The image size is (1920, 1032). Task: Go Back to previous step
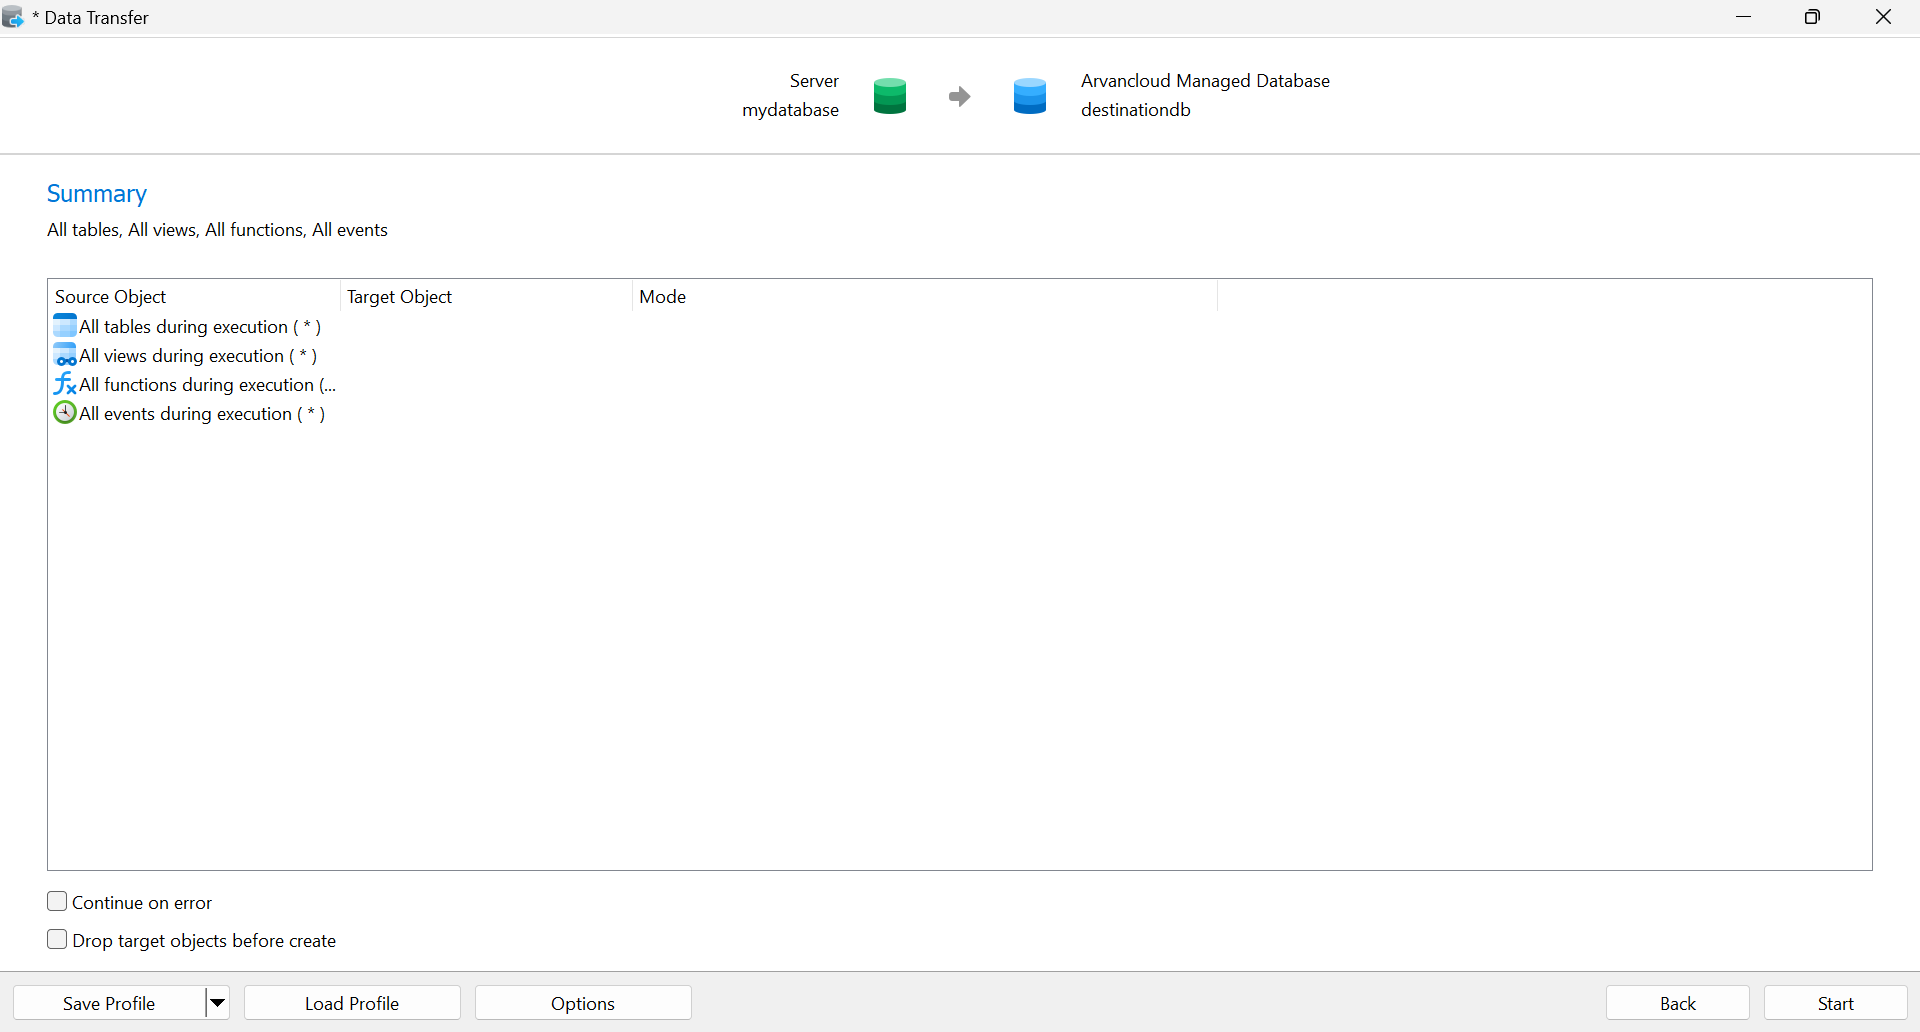(x=1677, y=1003)
